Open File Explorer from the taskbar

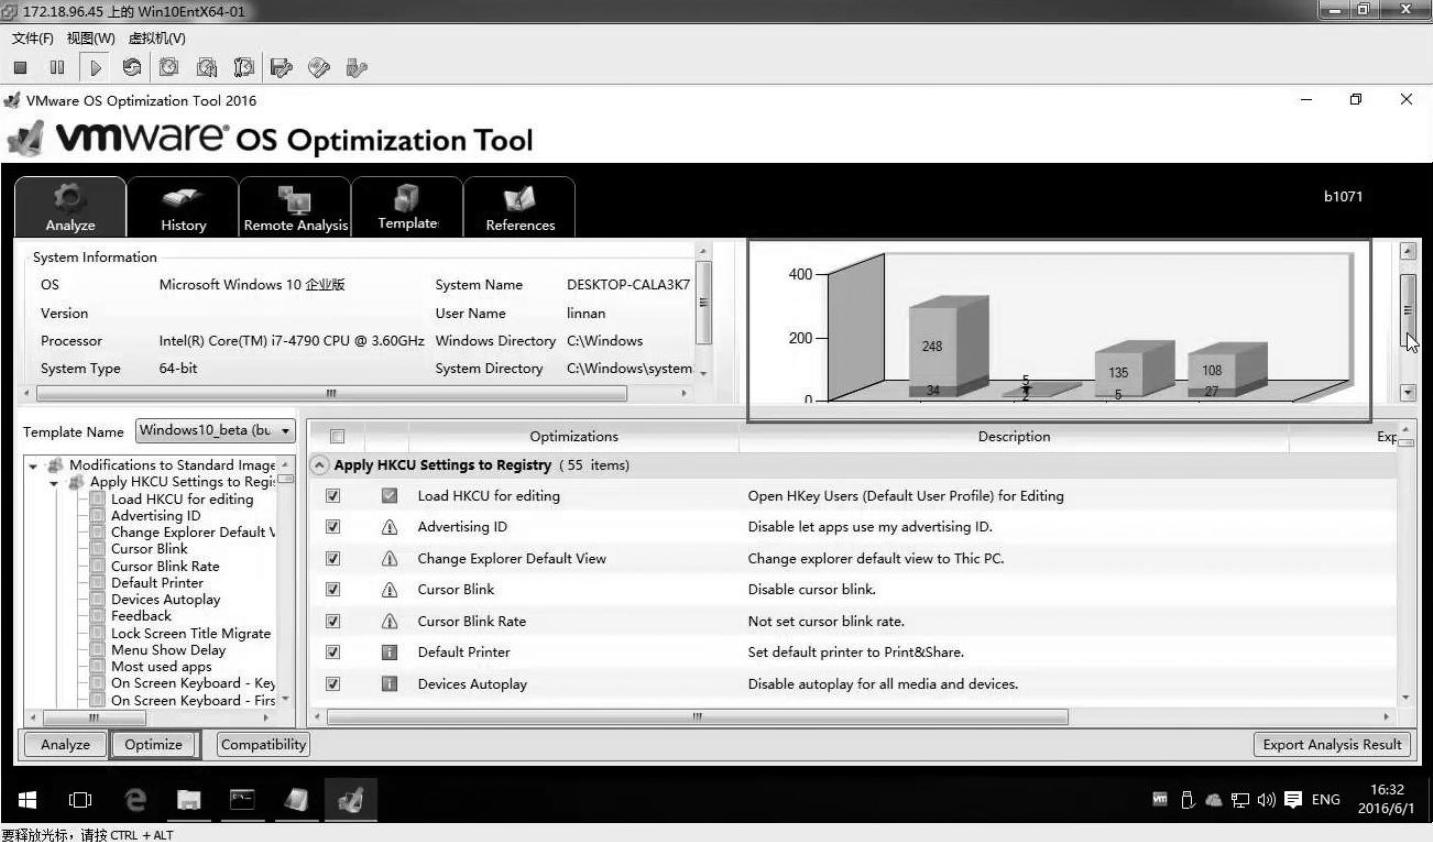pos(189,800)
